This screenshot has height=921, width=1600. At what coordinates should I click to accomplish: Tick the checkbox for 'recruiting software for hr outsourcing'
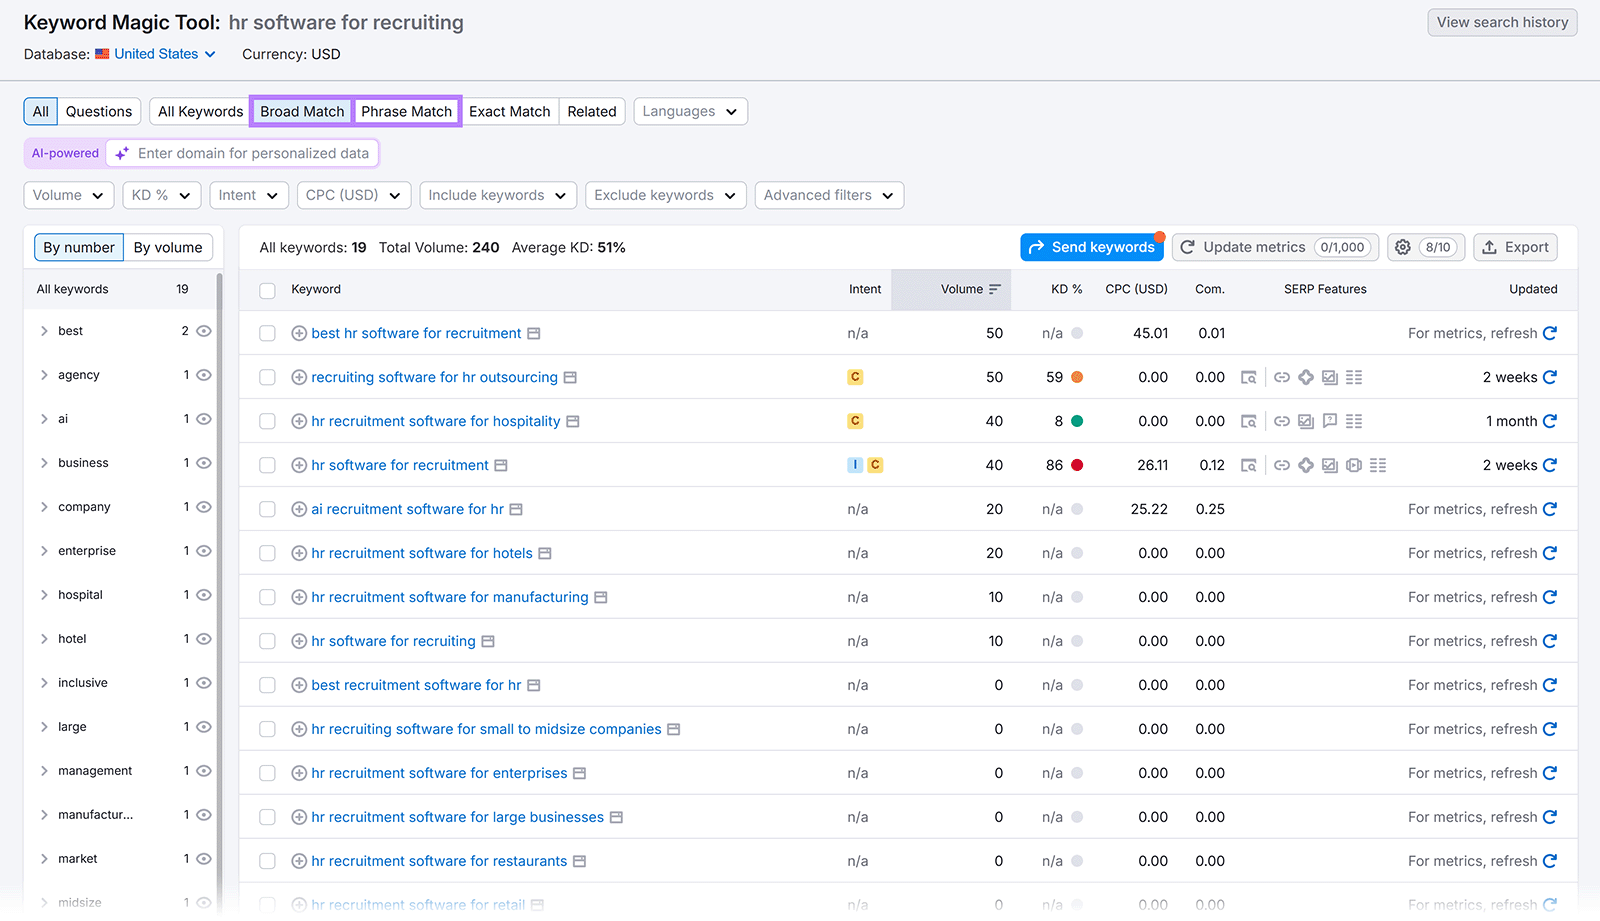click(x=267, y=377)
